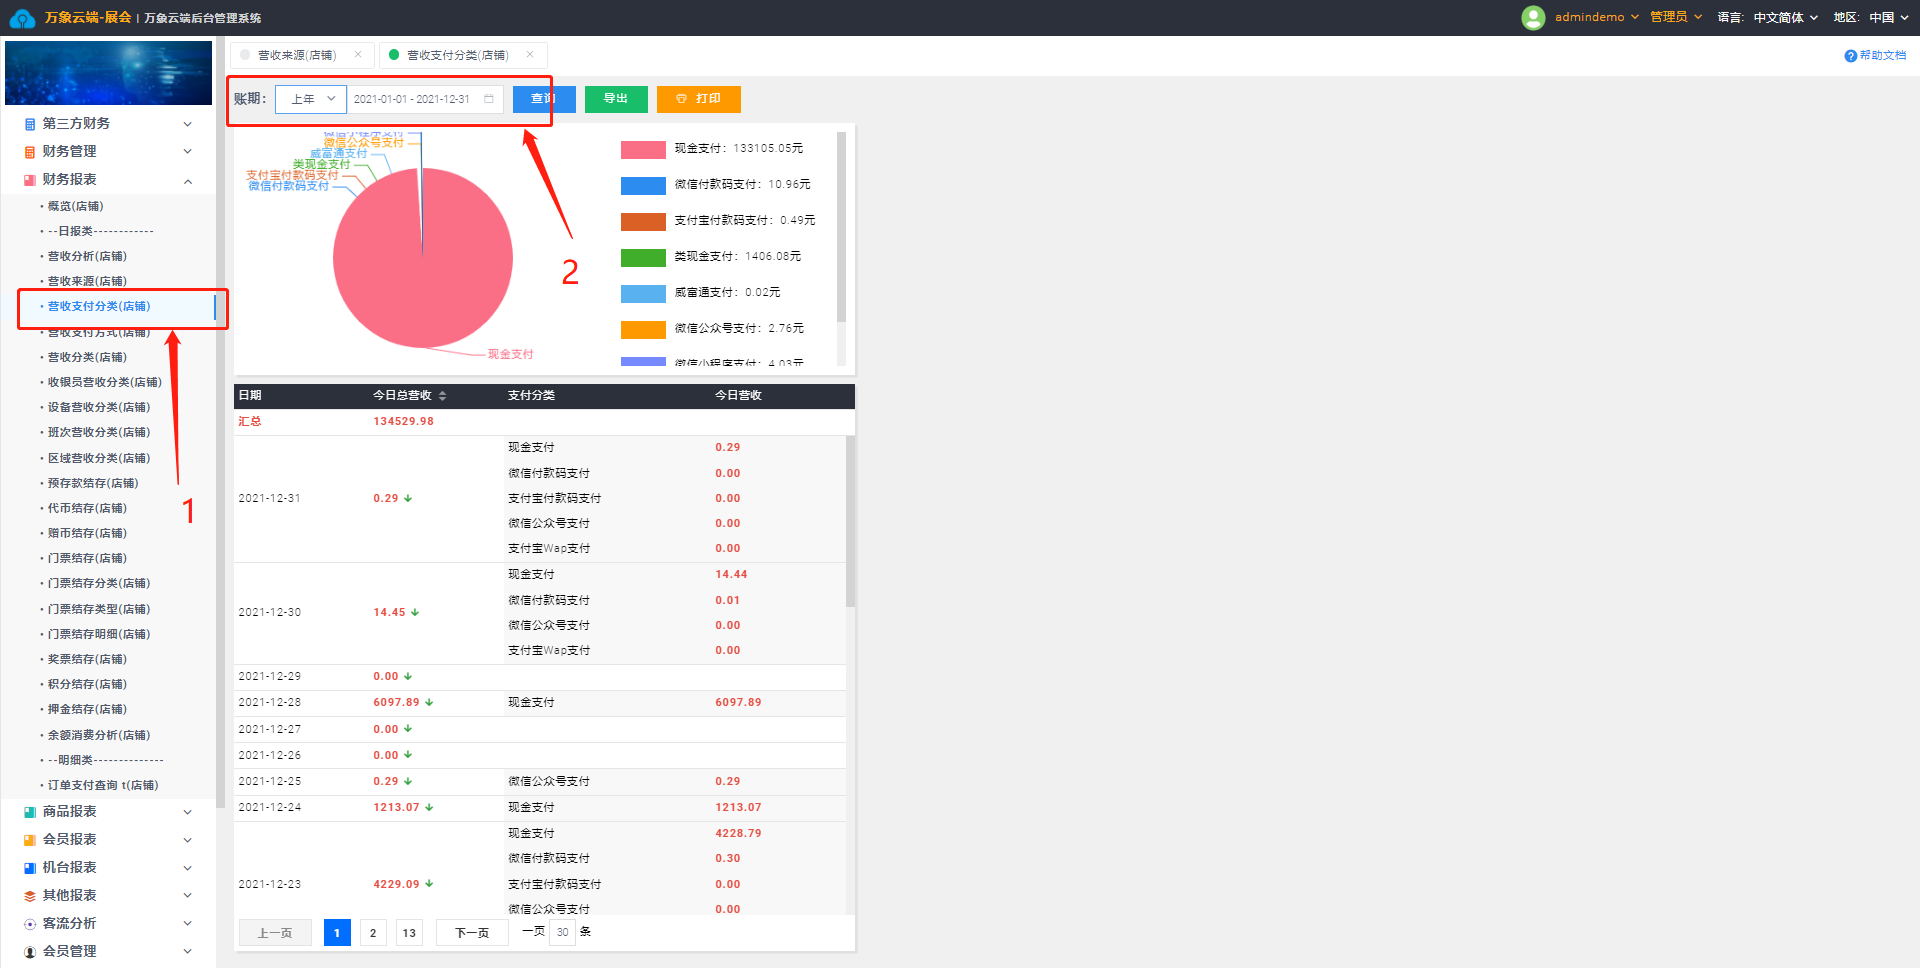This screenshot has height=968, width=1920.
Task: Open the 中文简体 language dropdown
Action: coord(1785,17)
